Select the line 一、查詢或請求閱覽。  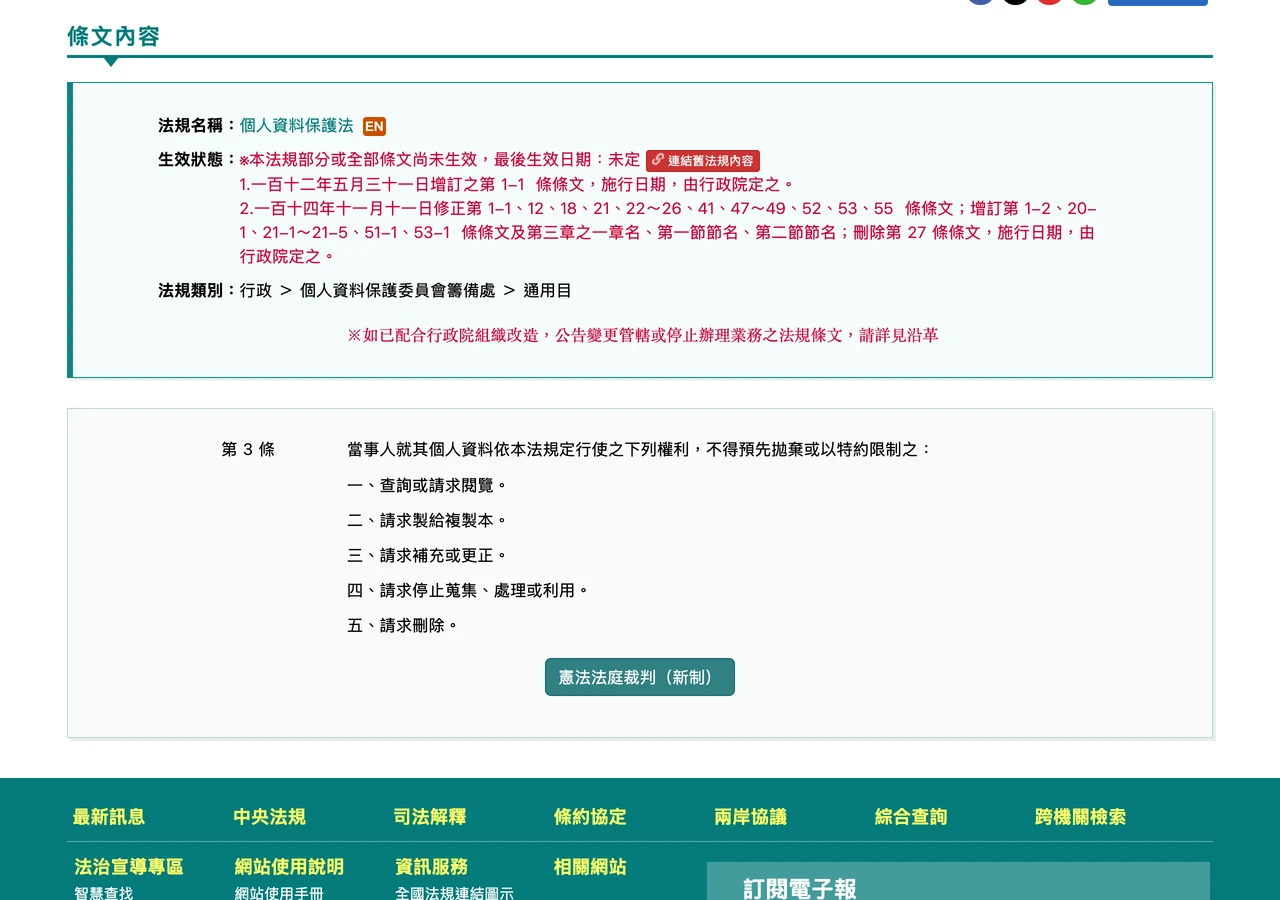[x=428, y=485]
